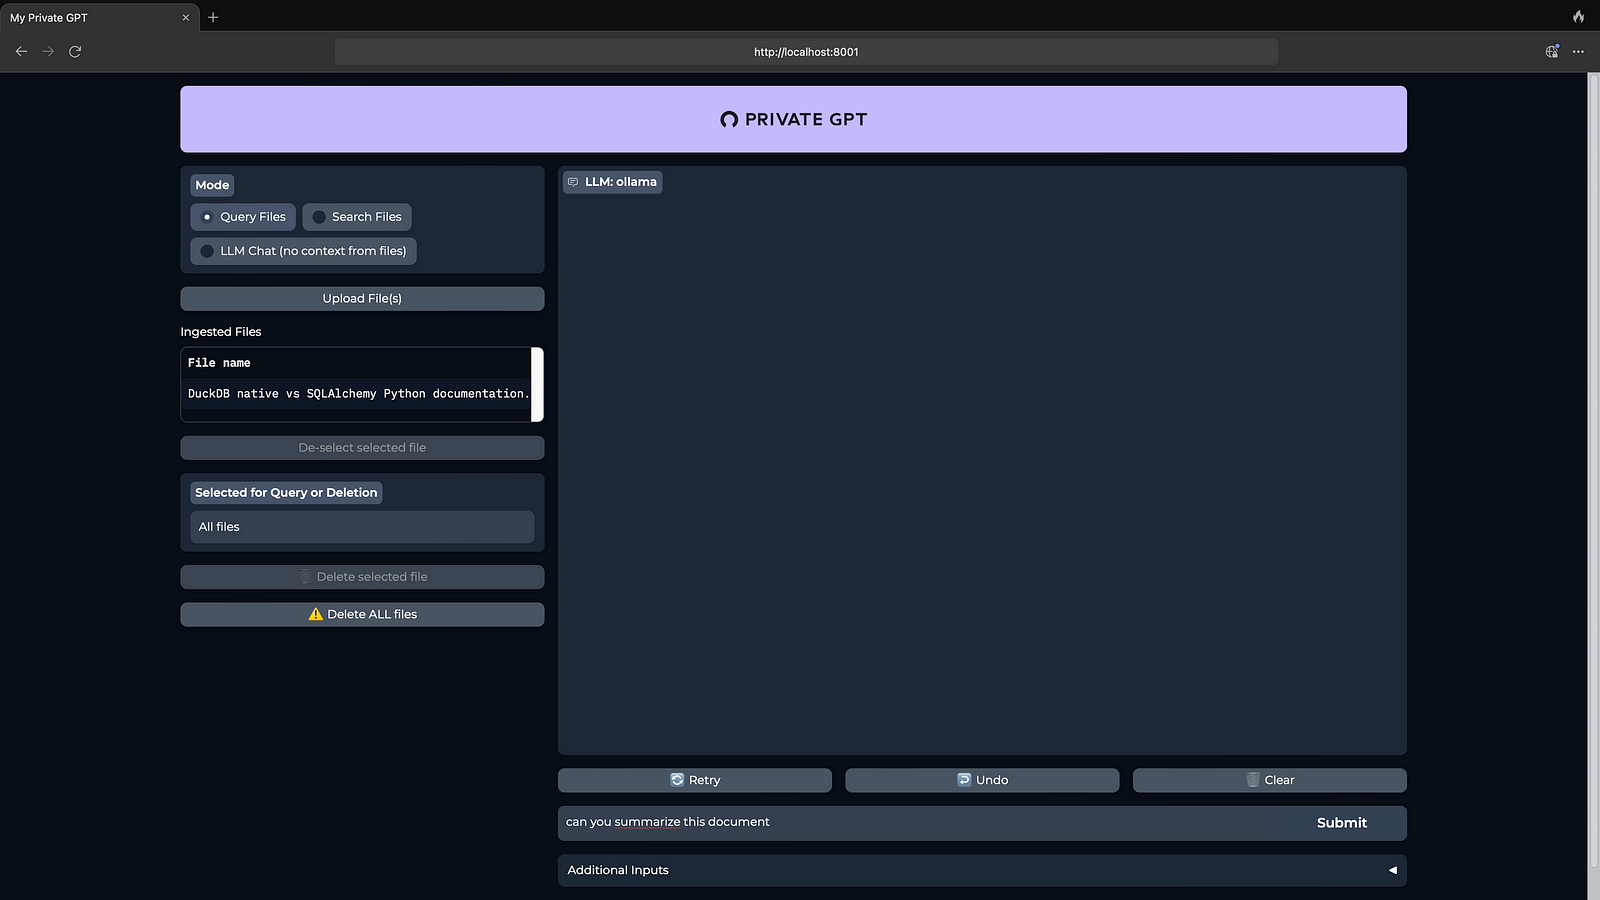Click the Upload File(s) button

[x=362, y=298]
